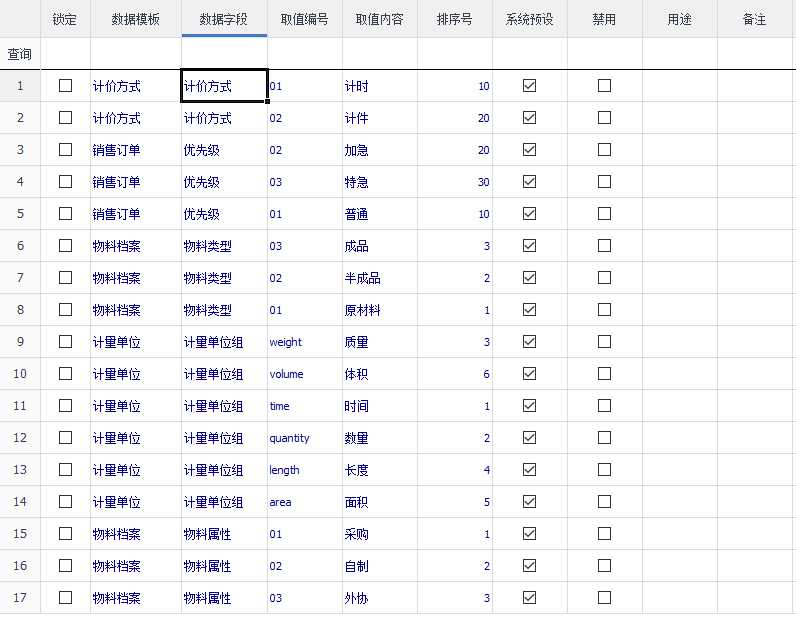This screenshot has height=617, width=796.
Task: Select the 禁用 column header
Action: click(x=604, y=19)
